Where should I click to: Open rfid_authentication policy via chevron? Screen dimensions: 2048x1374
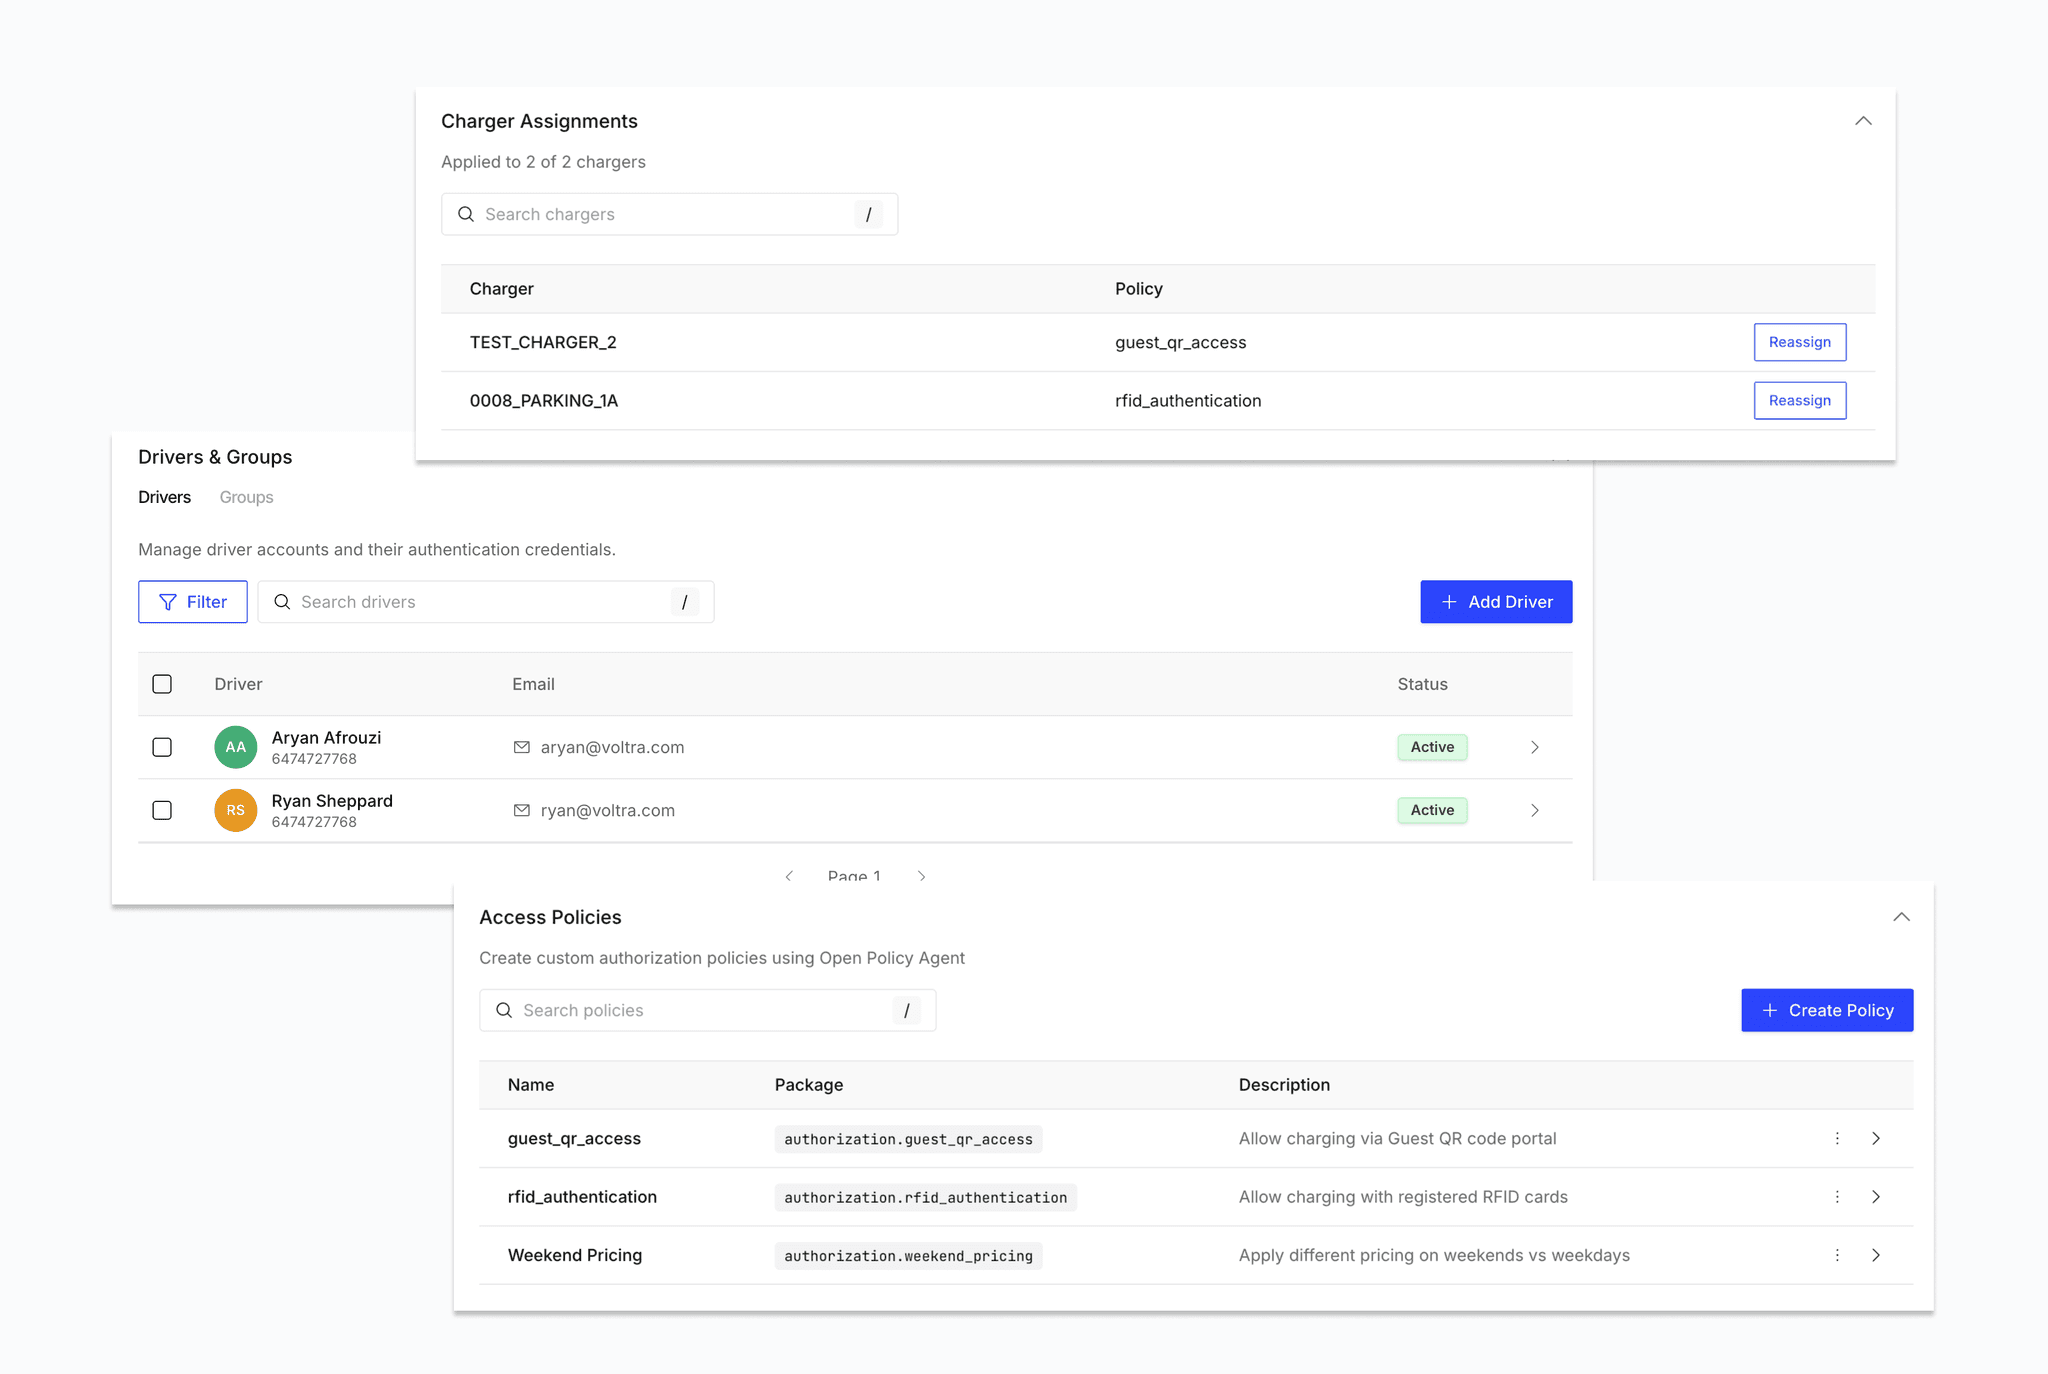pyautogui.click(x=1876, y=1197)
